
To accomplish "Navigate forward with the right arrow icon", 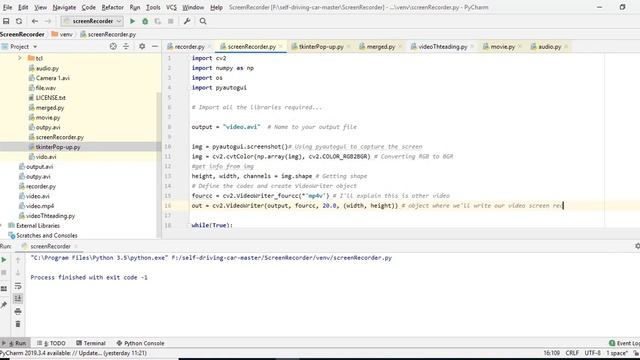I will click(x=48, y=21).
